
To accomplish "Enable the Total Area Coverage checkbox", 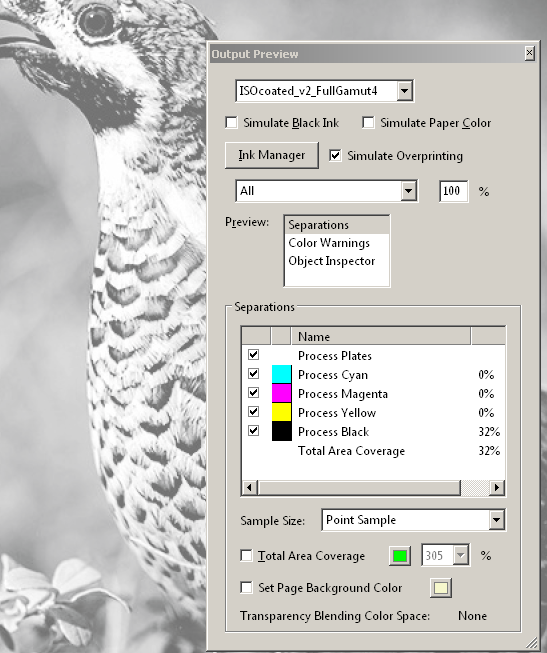I will (x=247, y=556).
